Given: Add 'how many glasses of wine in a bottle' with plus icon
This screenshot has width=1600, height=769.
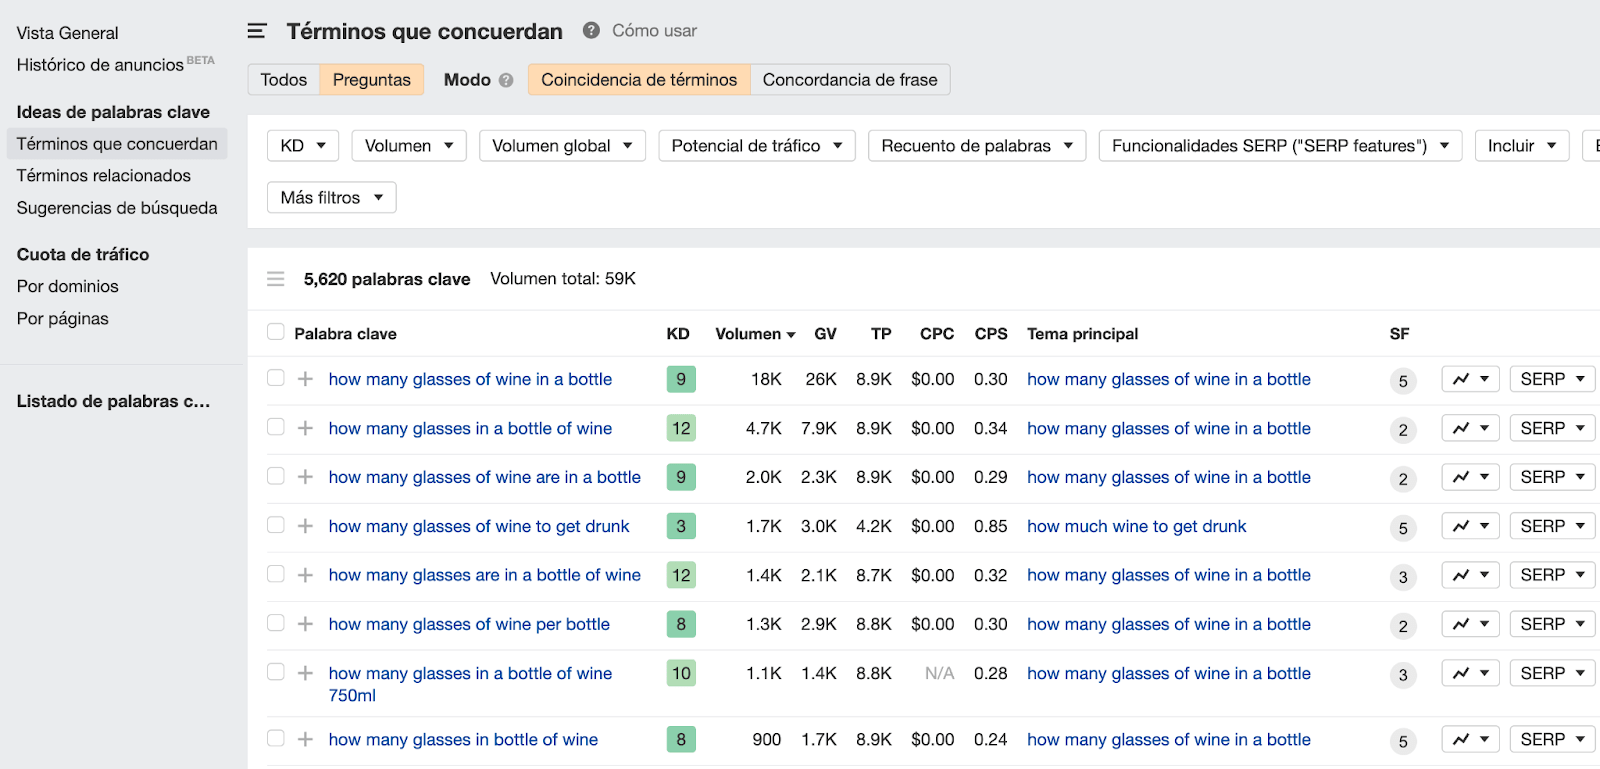Looking at the screenshot, I should (x=306, y=379).
